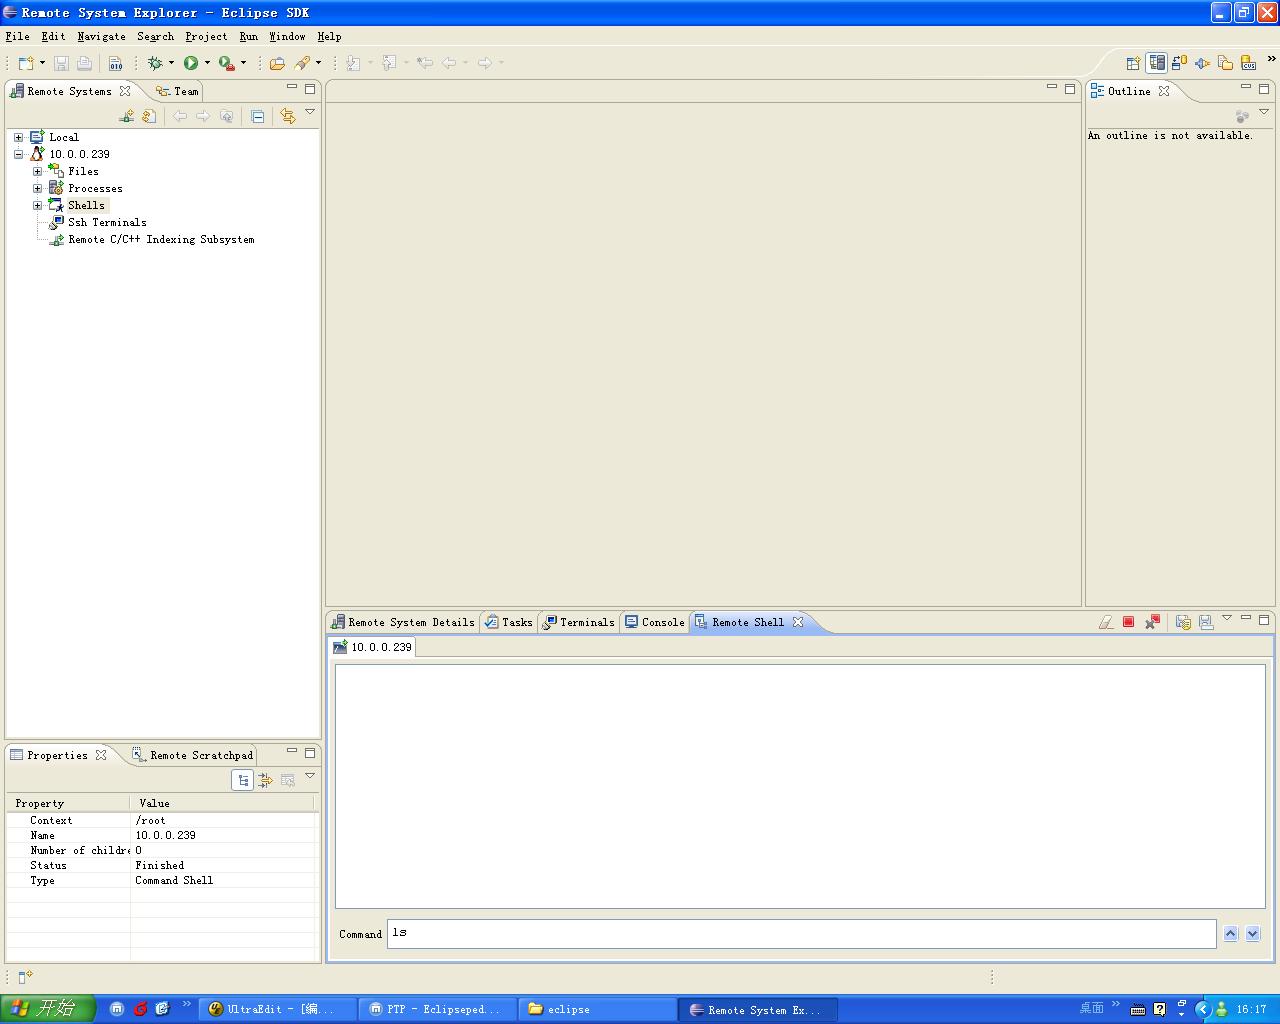Launch the Debug bug icon

155,63
